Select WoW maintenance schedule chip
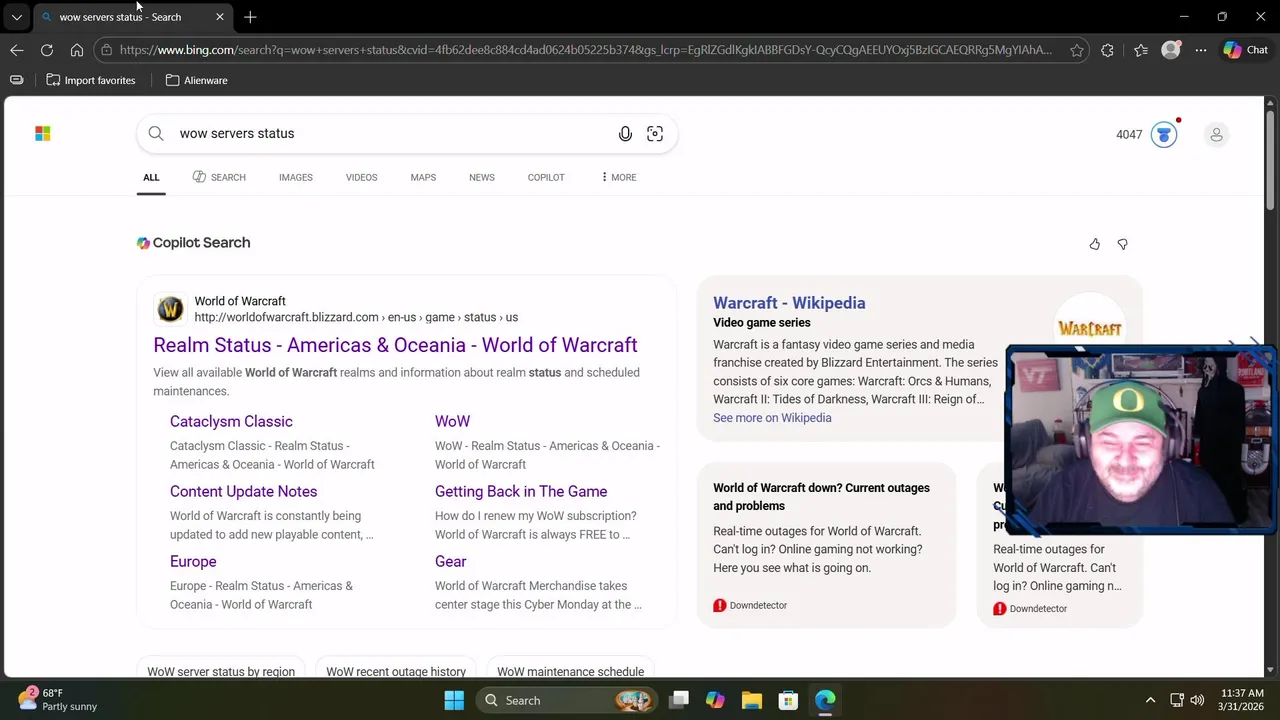The width and height of the screenshot is (1280, 720). click(570, 671)
